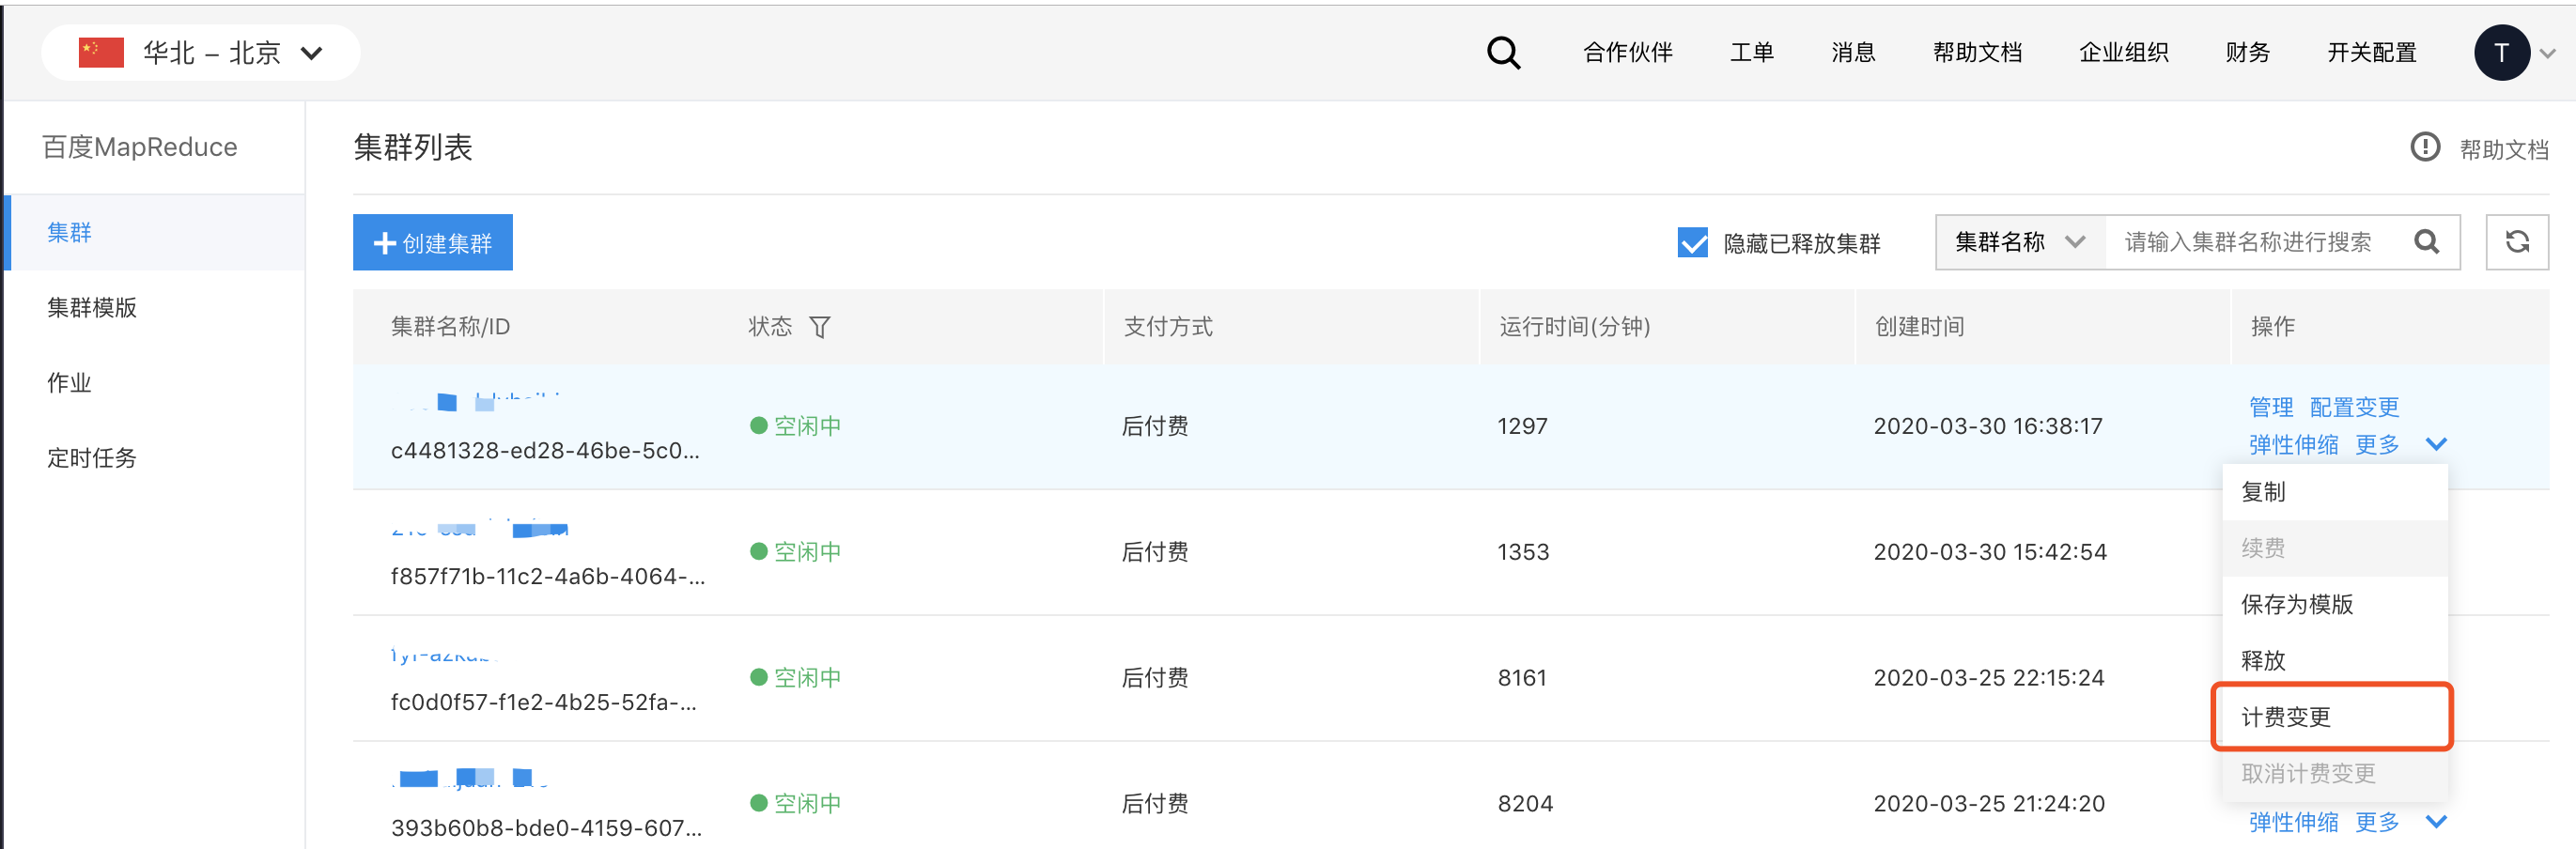Click the cluster ID c4481328-ed28-46be-5c0...
The height and width of the screenshot is (849, 2576).
coord(545,451)
